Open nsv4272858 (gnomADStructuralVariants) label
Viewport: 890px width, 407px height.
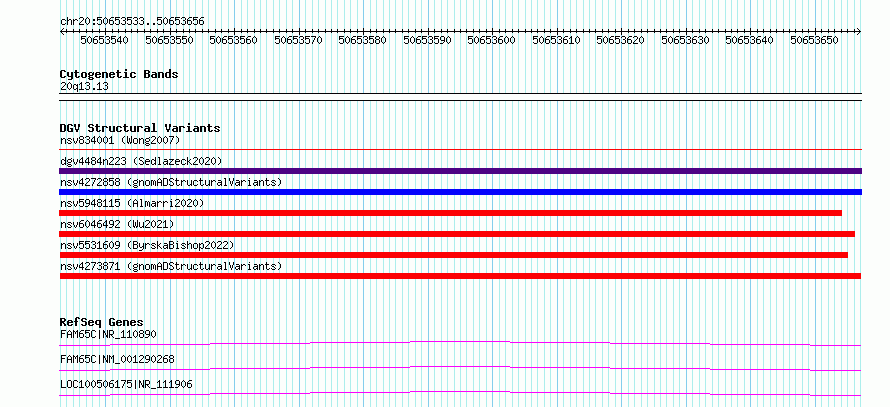171,182
